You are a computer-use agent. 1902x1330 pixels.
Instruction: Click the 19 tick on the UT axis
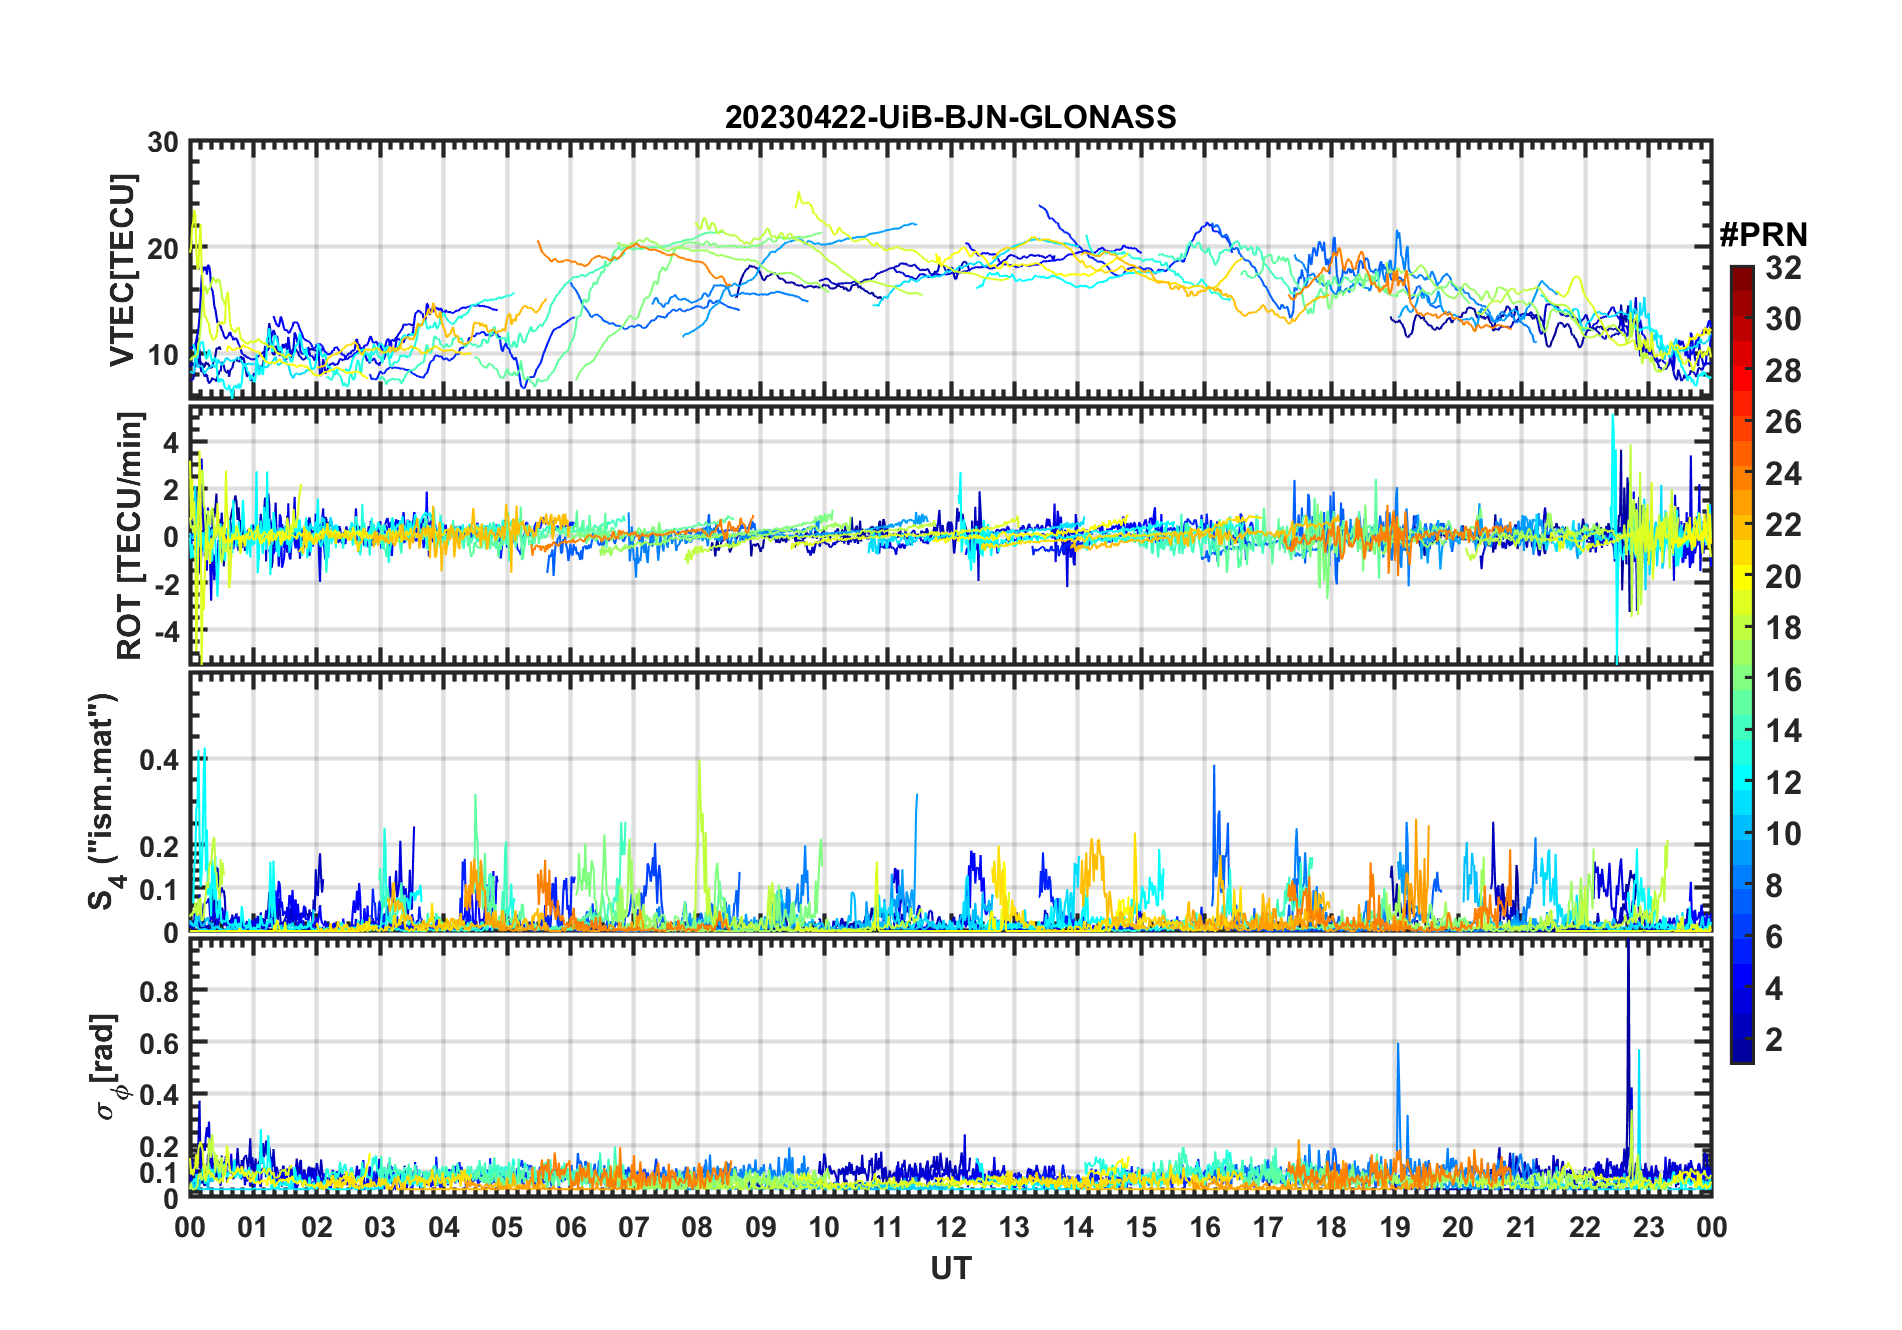[1395, 1227]
